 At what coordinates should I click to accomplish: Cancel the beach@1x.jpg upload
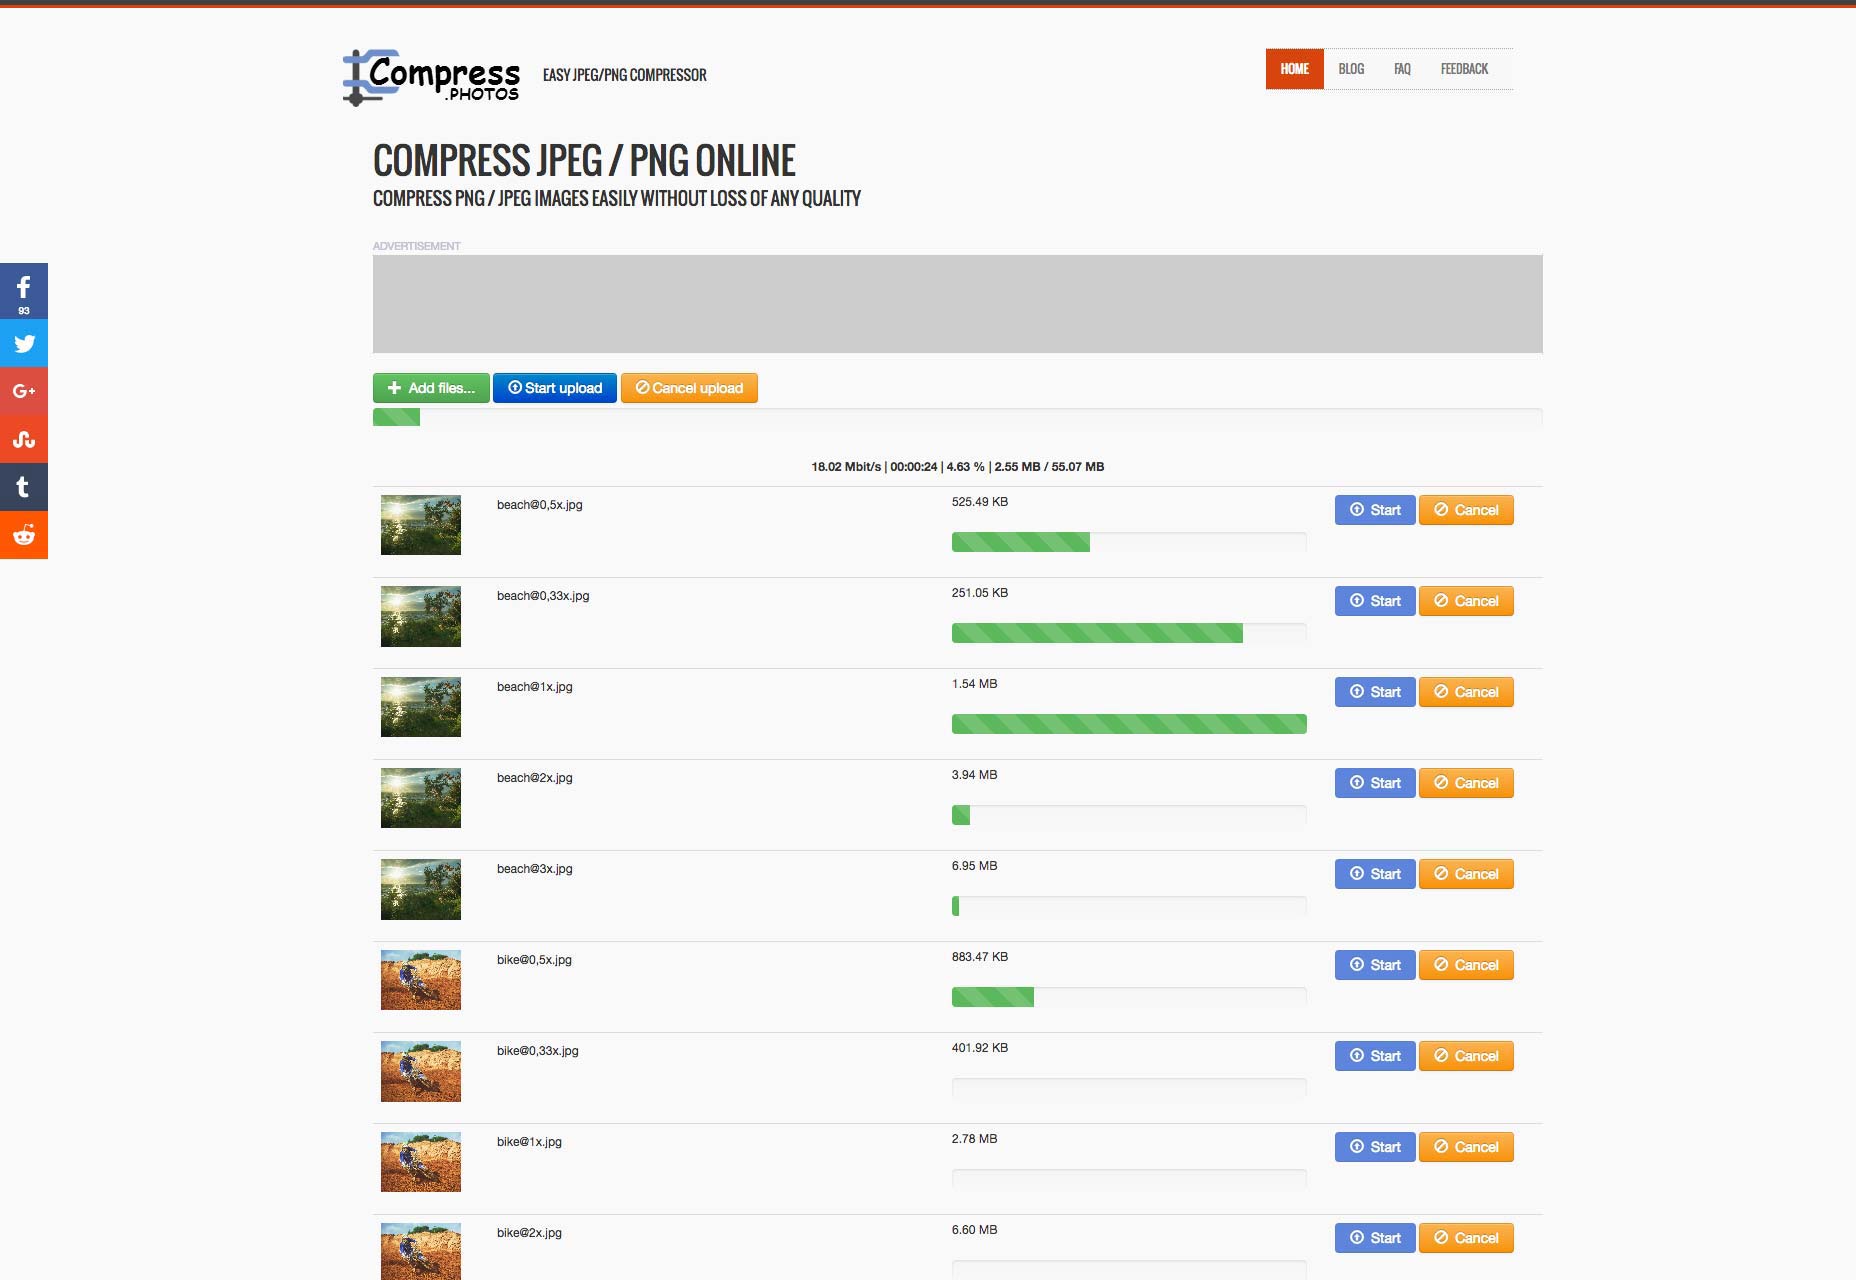1466,692
